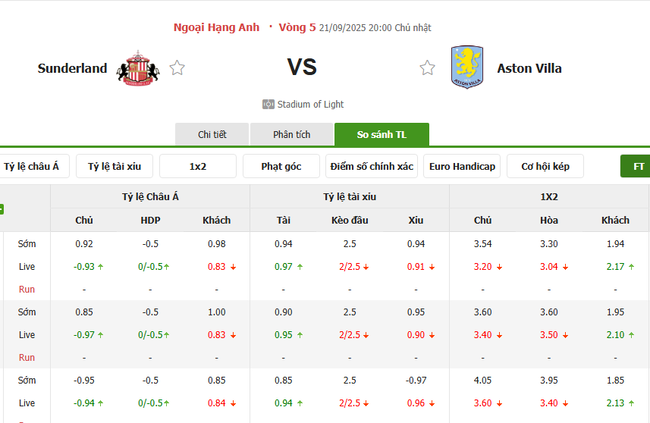Choose the 1x2 odds filter

coord(197,166)
